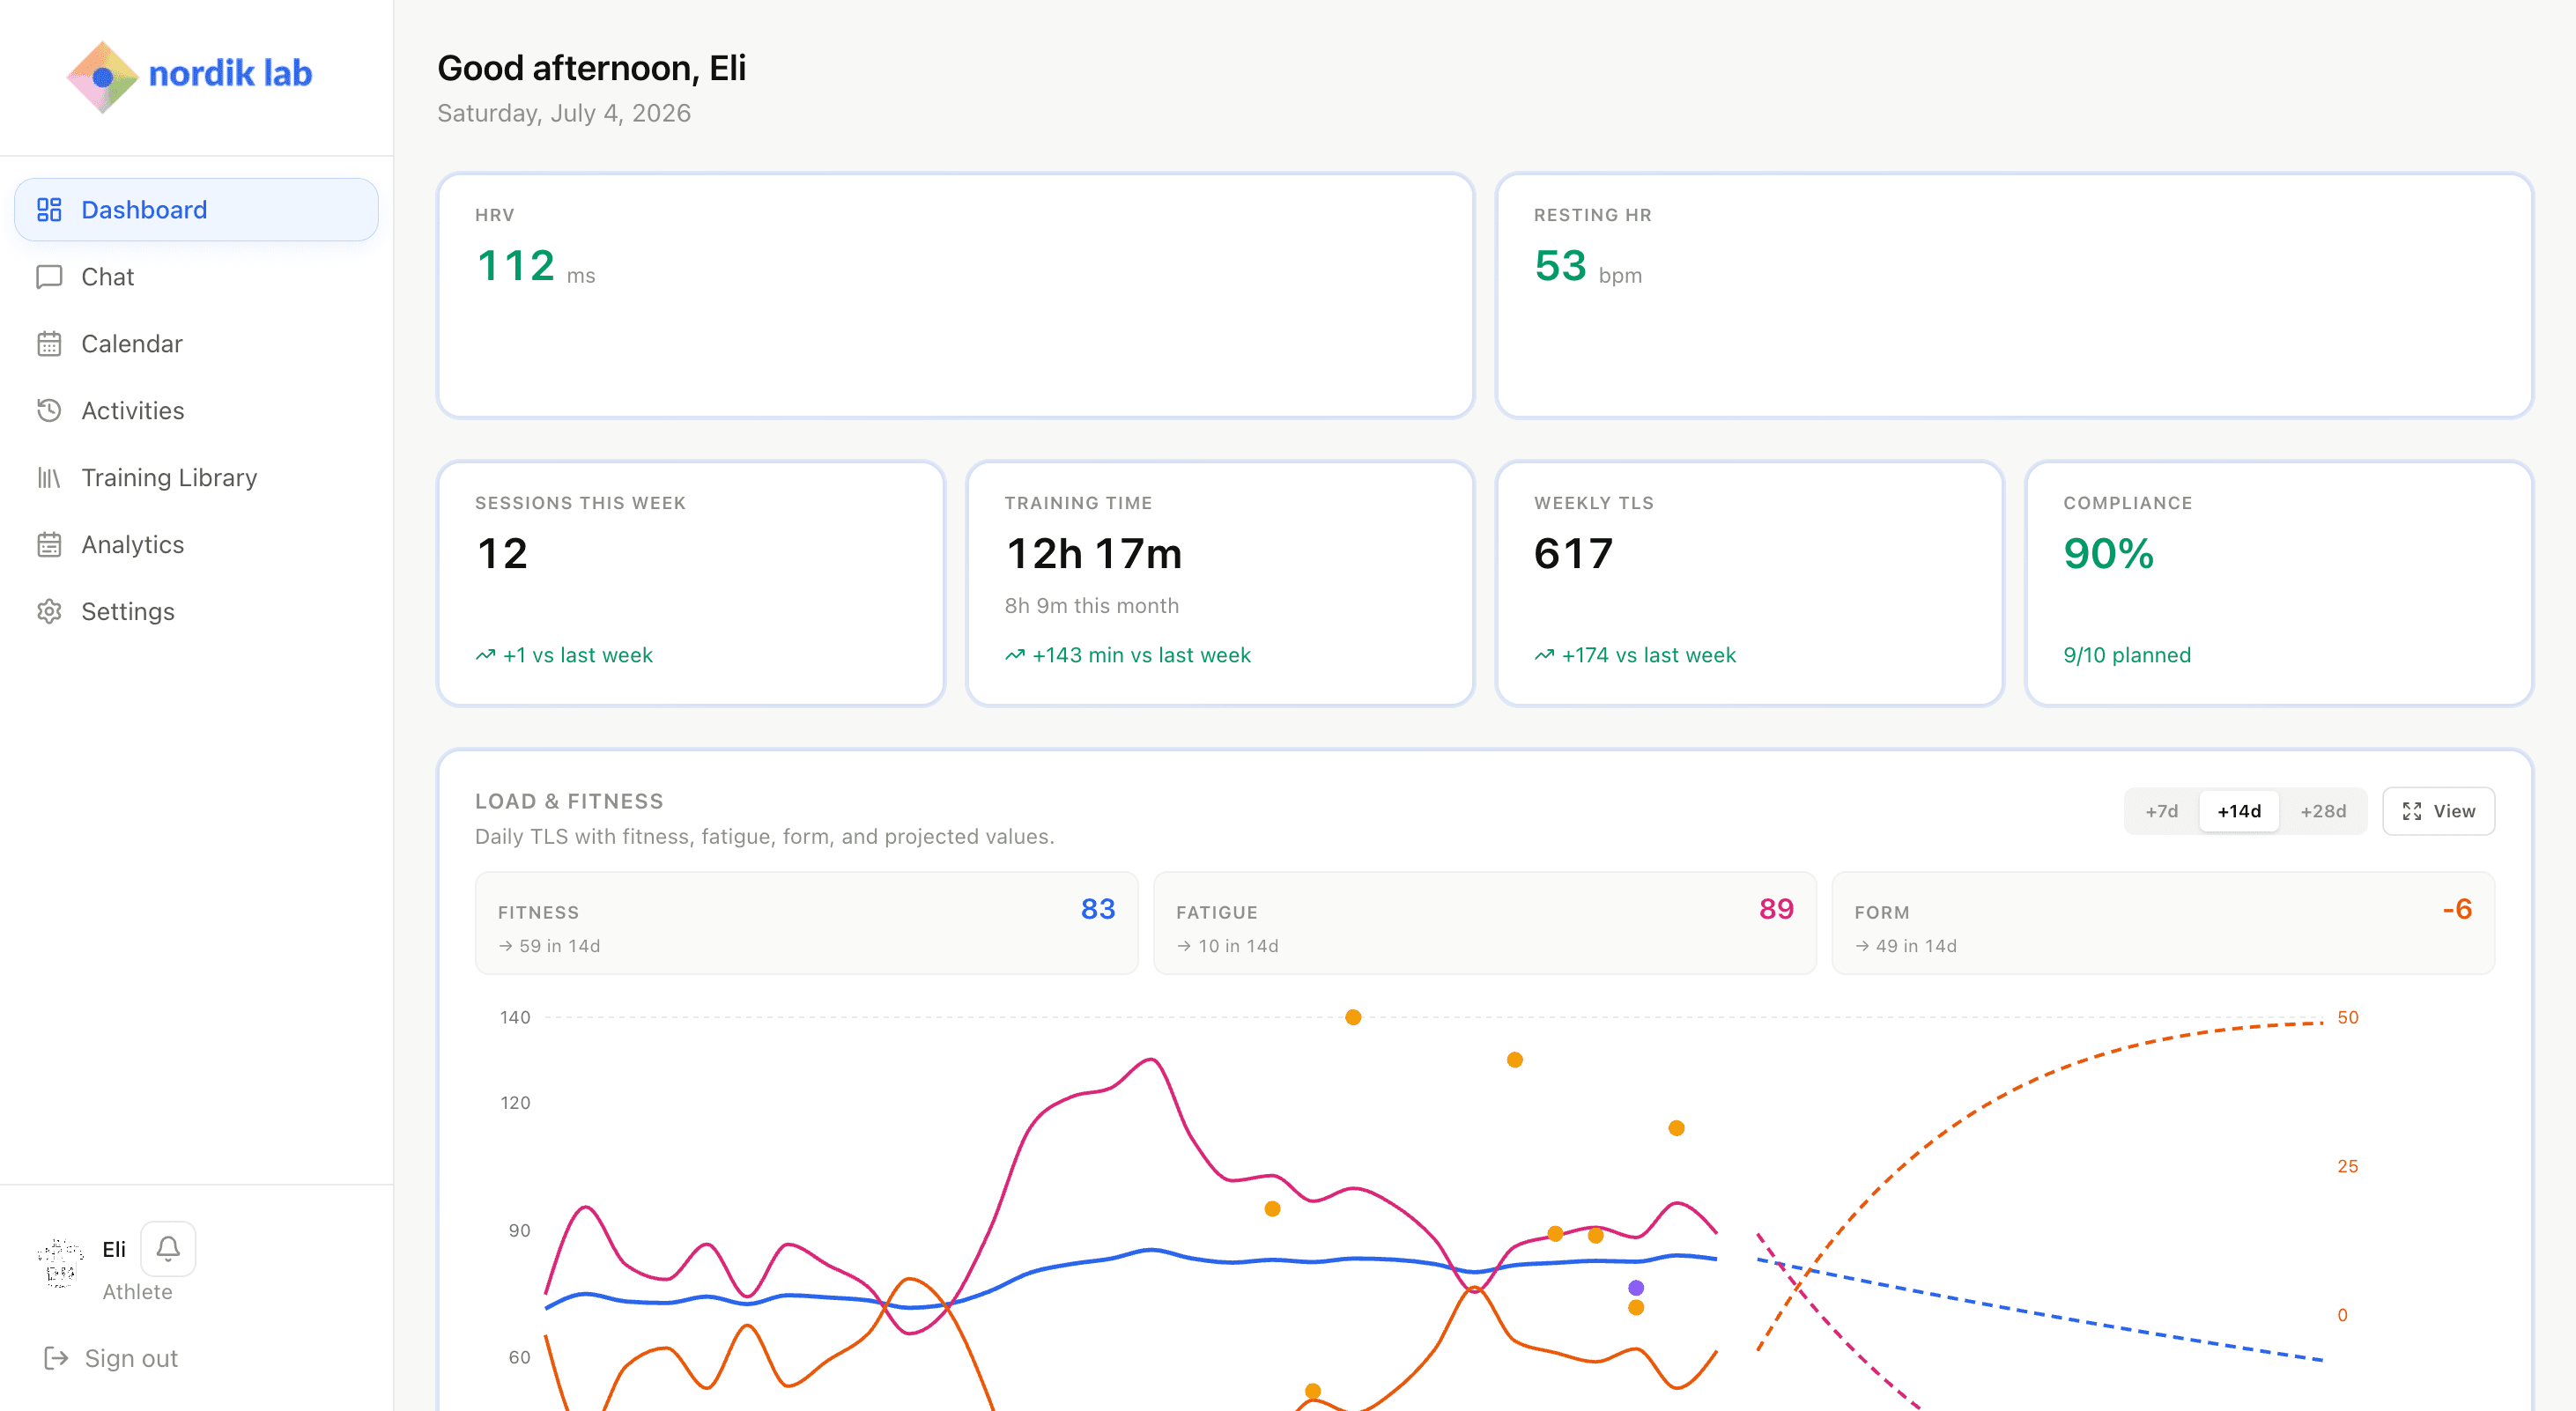Switch to Analytics section
The width and height of the screenshot is (2576, 1411).
(196, 545)
